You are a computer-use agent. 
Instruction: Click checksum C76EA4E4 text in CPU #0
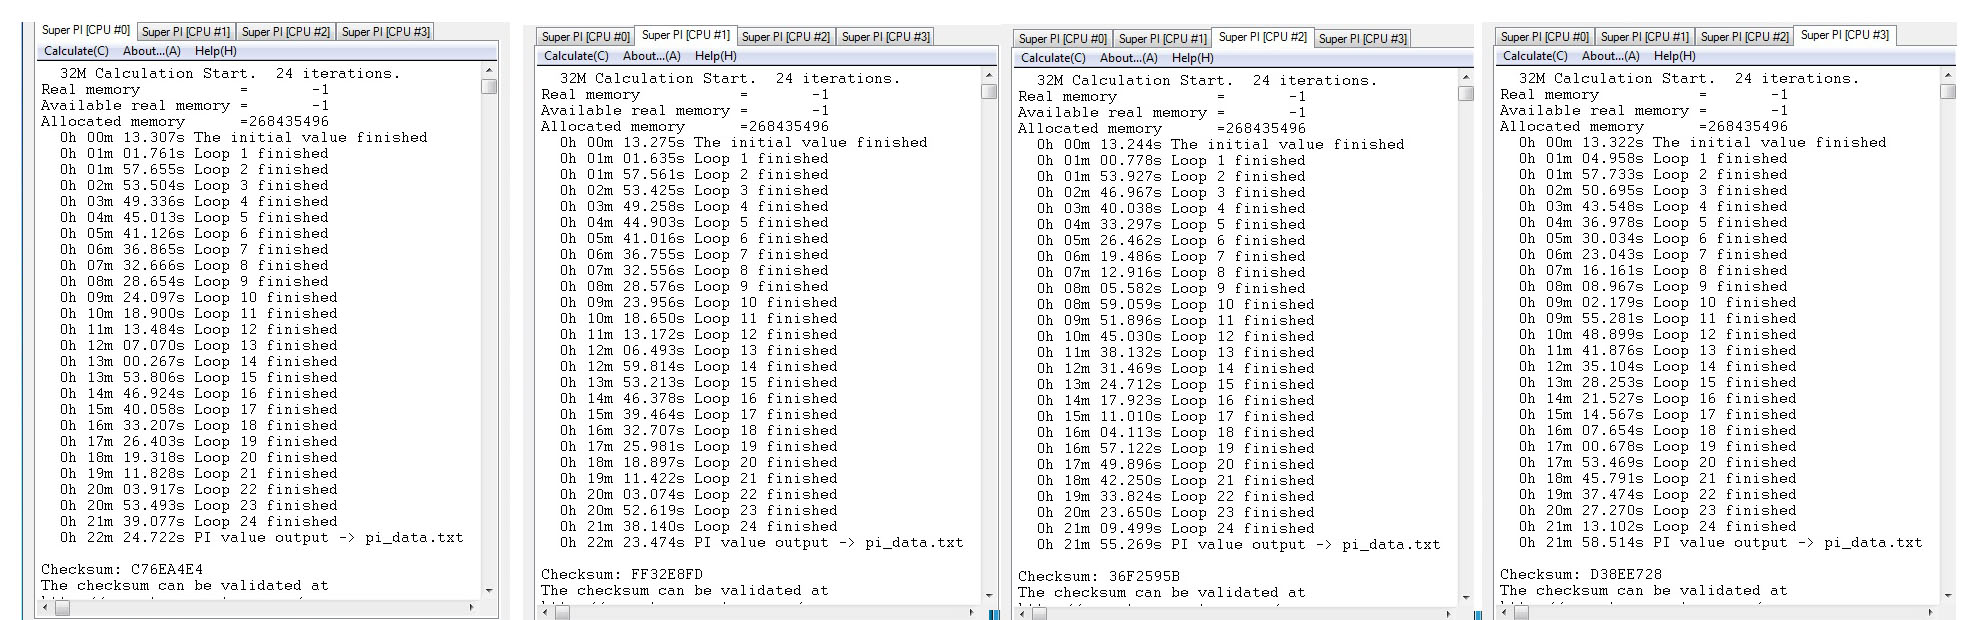pos(122,570)
